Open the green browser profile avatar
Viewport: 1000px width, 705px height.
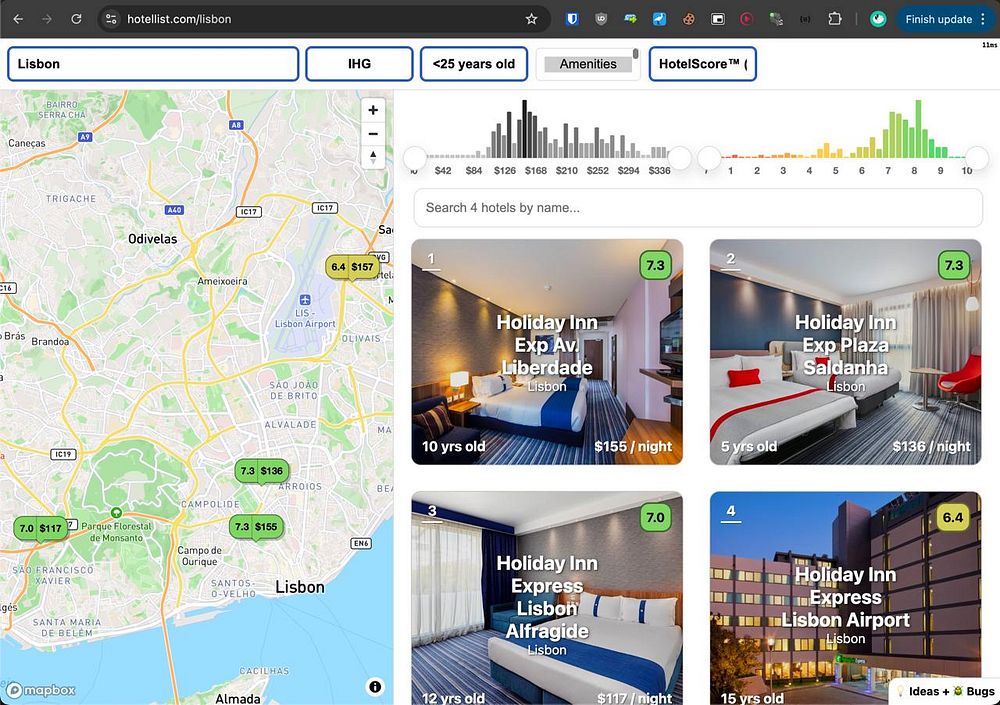tap(878, 19)
